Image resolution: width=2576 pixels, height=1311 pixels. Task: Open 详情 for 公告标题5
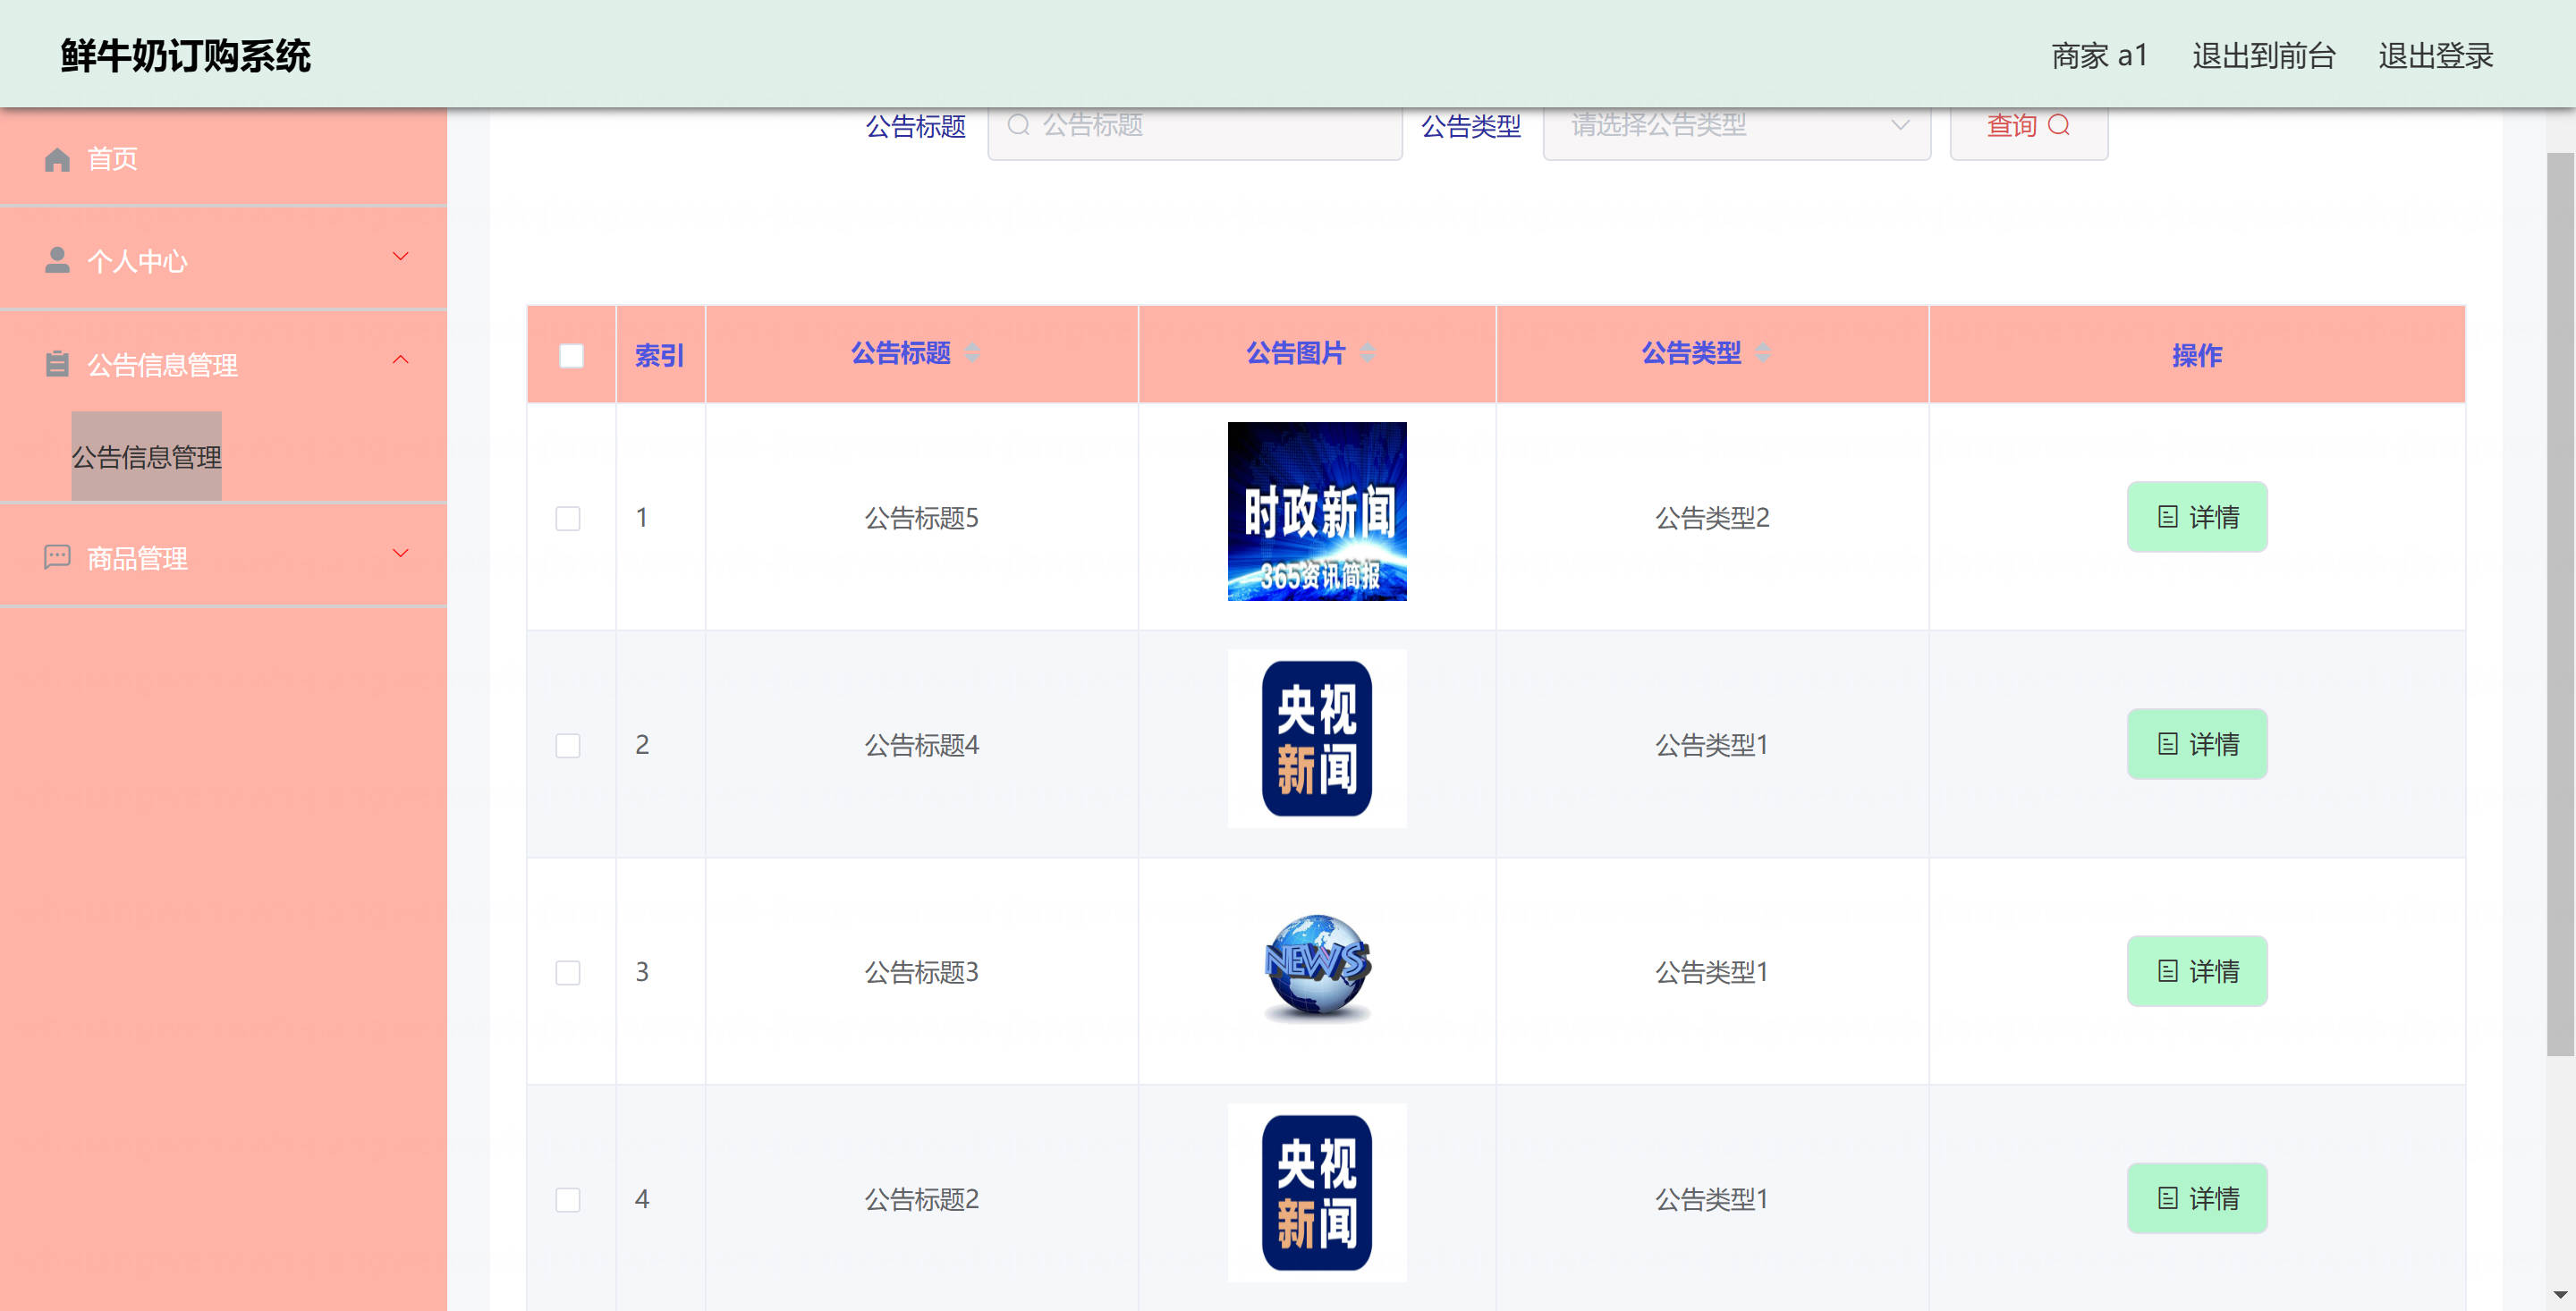point(2196,517)
